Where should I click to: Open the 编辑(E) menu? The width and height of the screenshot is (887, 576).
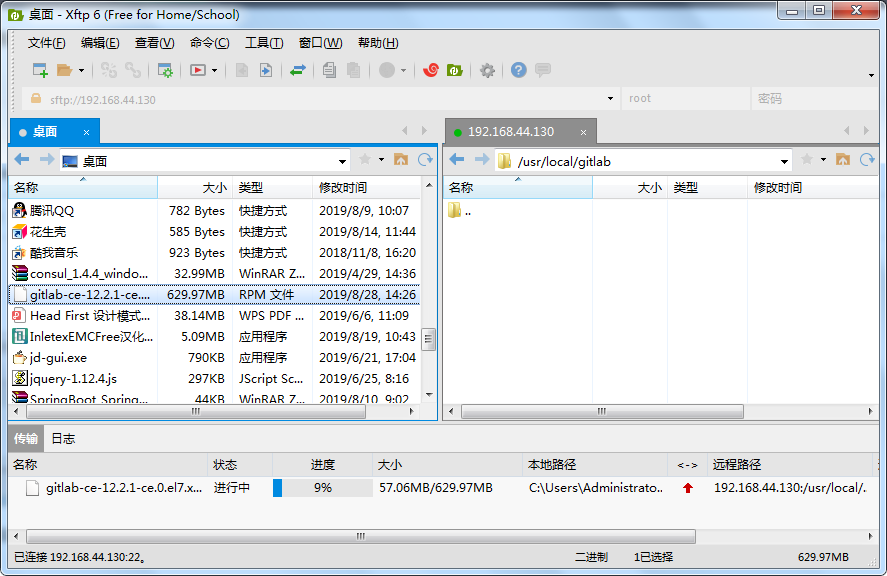(100, 43)
